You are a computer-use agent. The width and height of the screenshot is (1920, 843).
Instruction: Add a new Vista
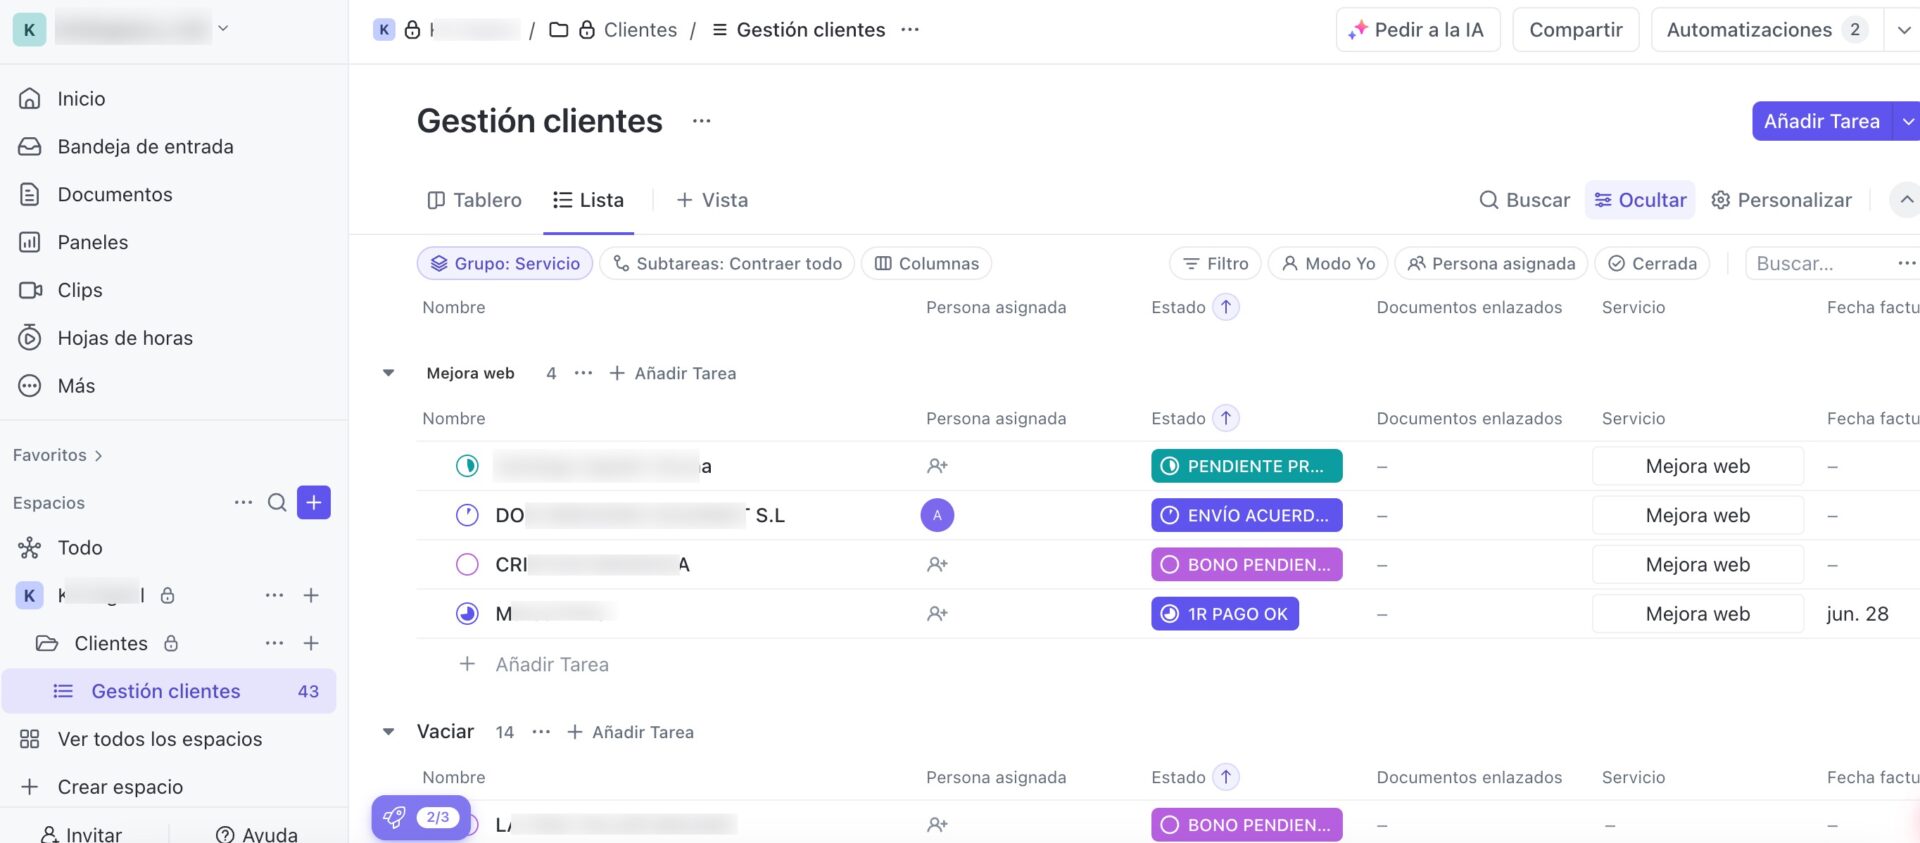pyautogui.click(x=712, y=200)
